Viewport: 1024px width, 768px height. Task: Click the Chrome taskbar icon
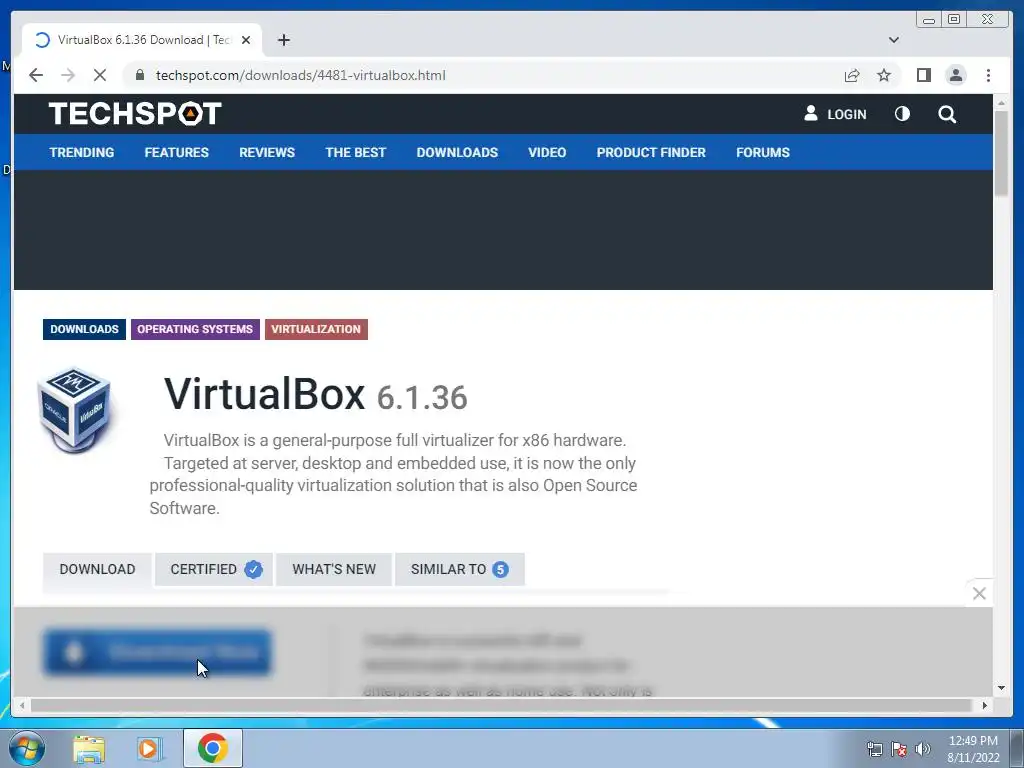coord(213,748)
